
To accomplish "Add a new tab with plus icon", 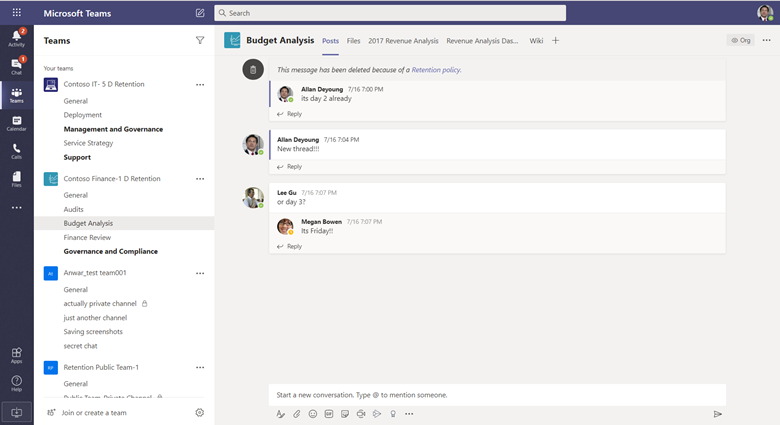I will (556, 40).
